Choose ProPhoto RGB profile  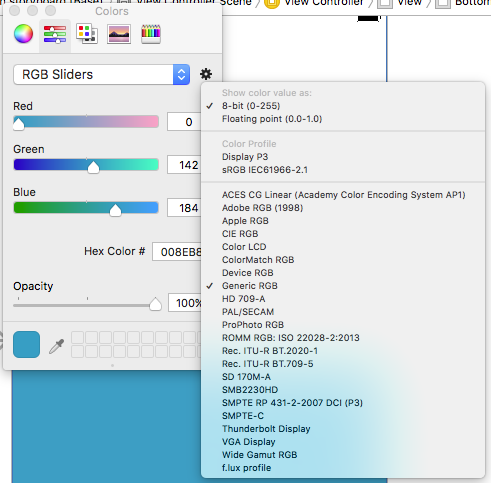(x=343, y=325)
